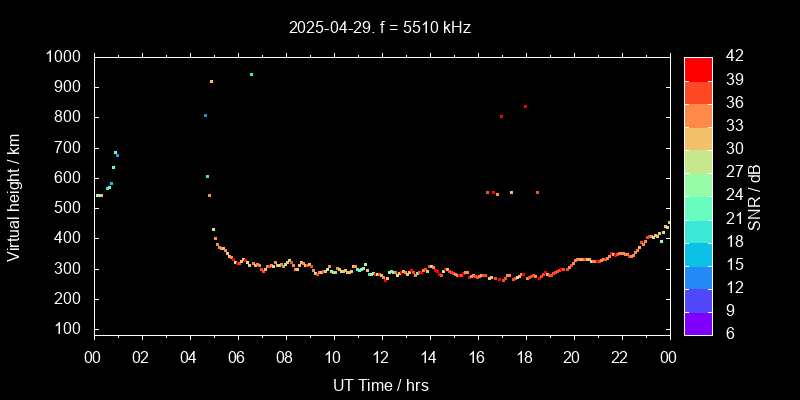Viewport: 800px width, 400px height.
Task: Click the 12 hour tick on time axis
Action: tap(381, 356)
